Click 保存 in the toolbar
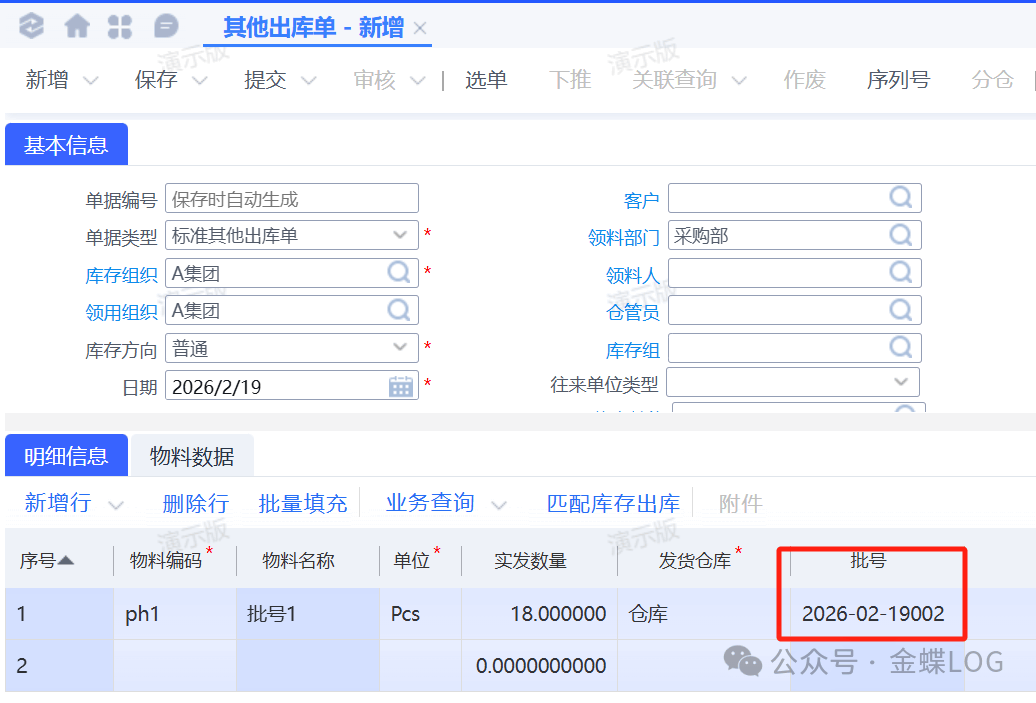Screen dimensions: 1036x703 (x=156, y=80)
